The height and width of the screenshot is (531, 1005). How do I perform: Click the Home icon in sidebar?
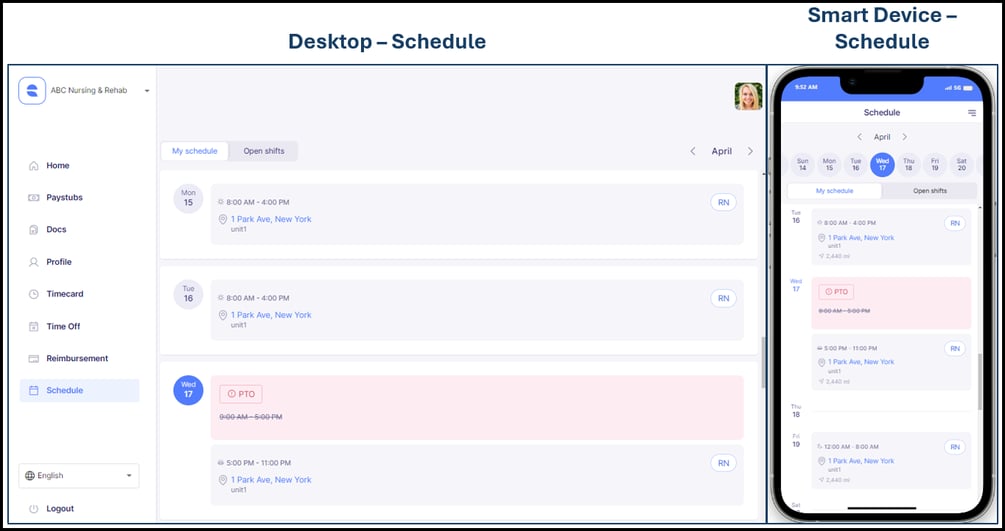tap(34, 166)
